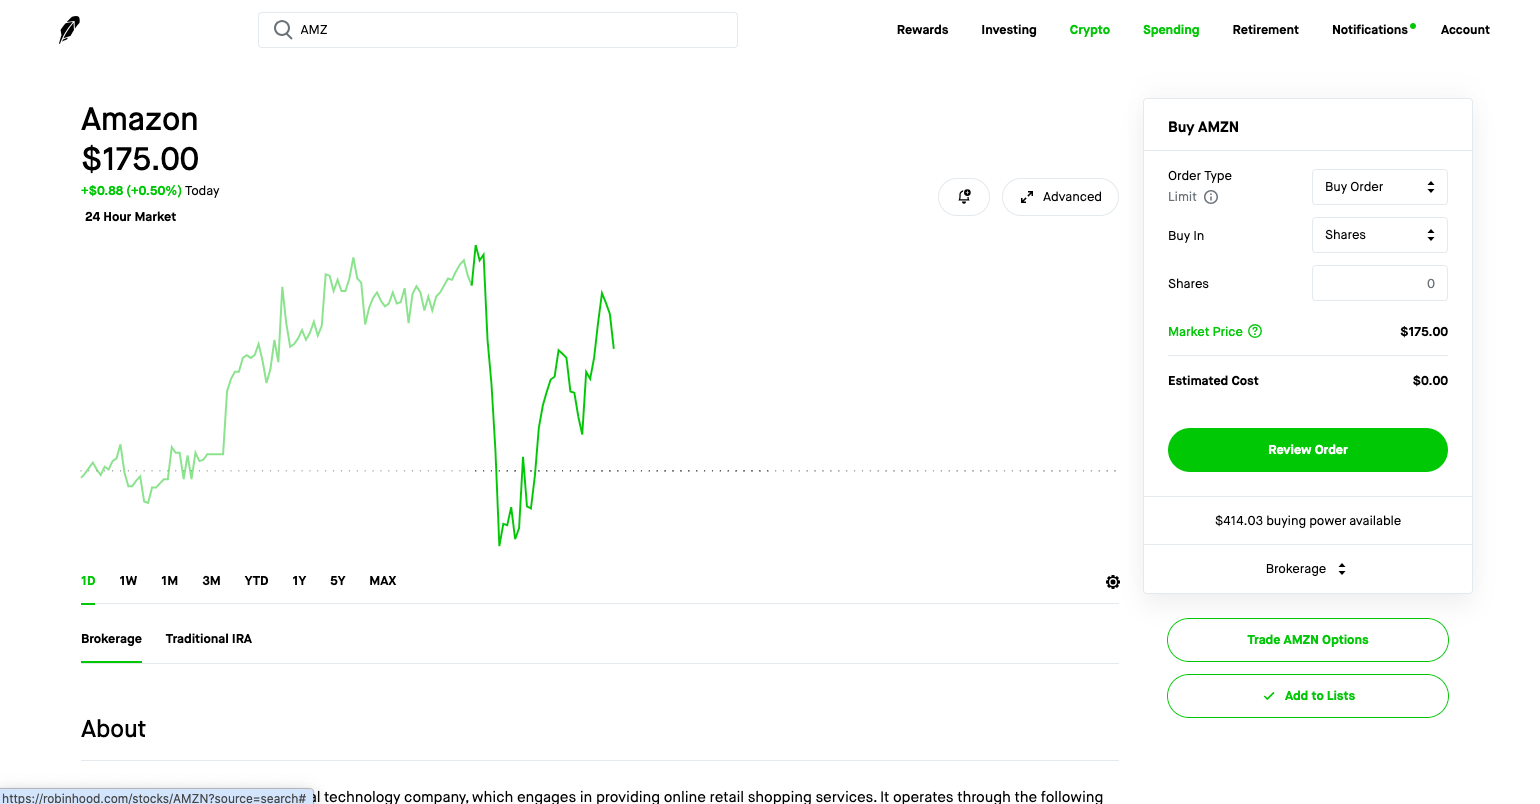The height and width of the screenshot is (804, 1540).
Task: Go to Investing in top navigation
Action: 1009,30
